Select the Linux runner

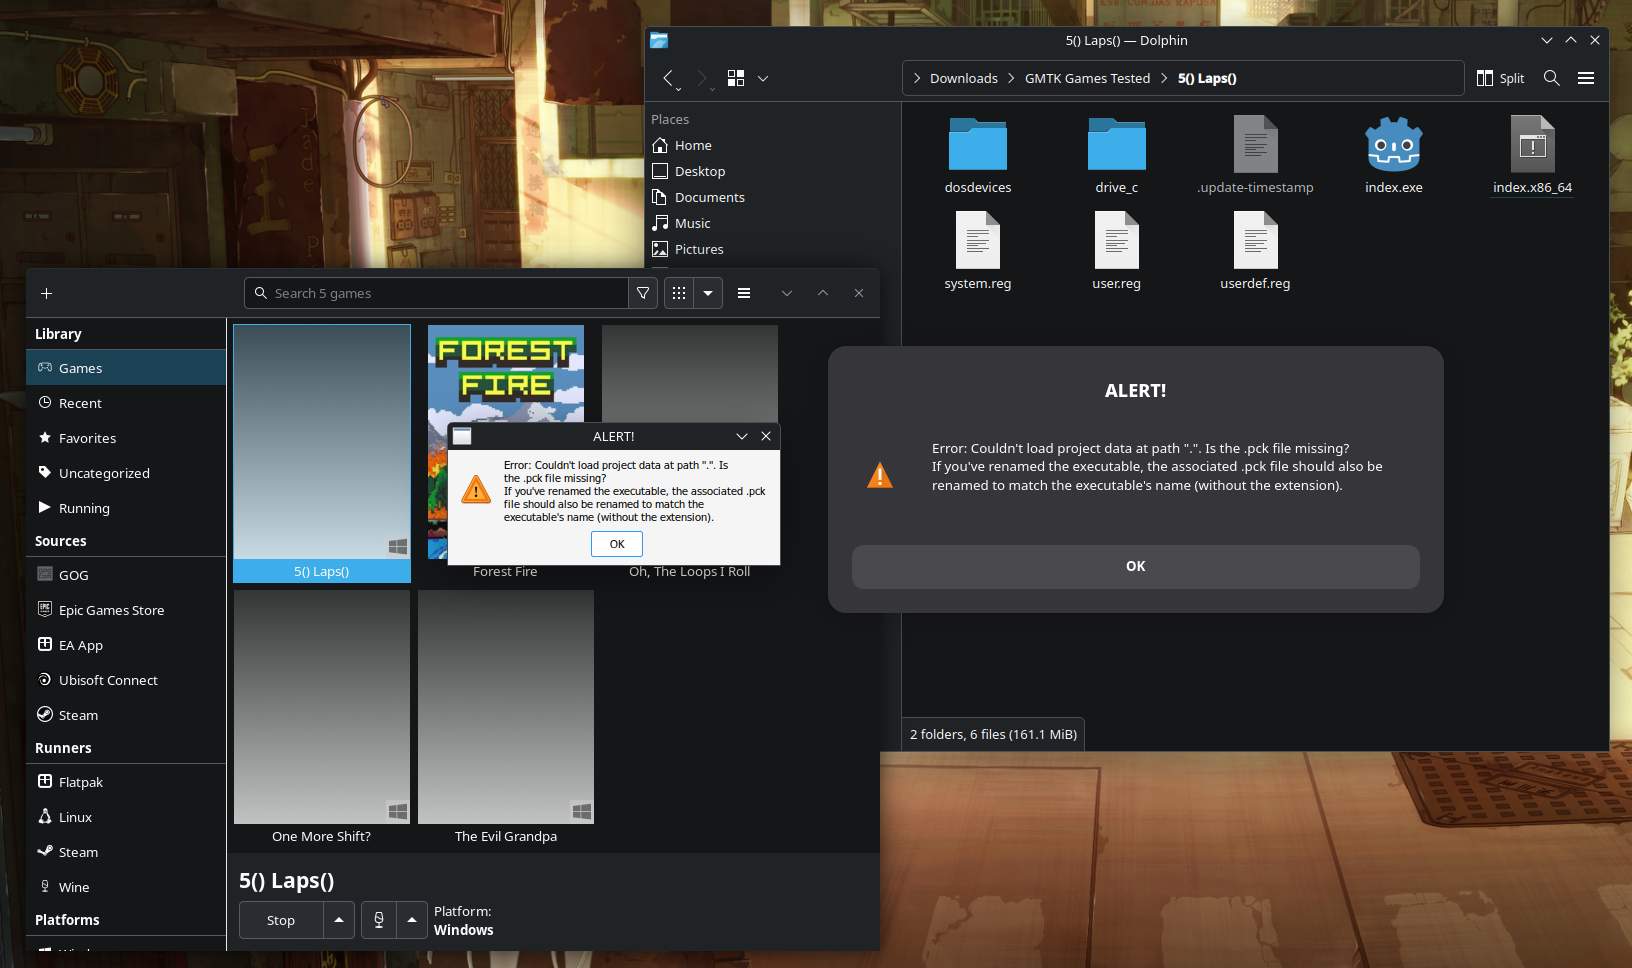tap(126, 817)
